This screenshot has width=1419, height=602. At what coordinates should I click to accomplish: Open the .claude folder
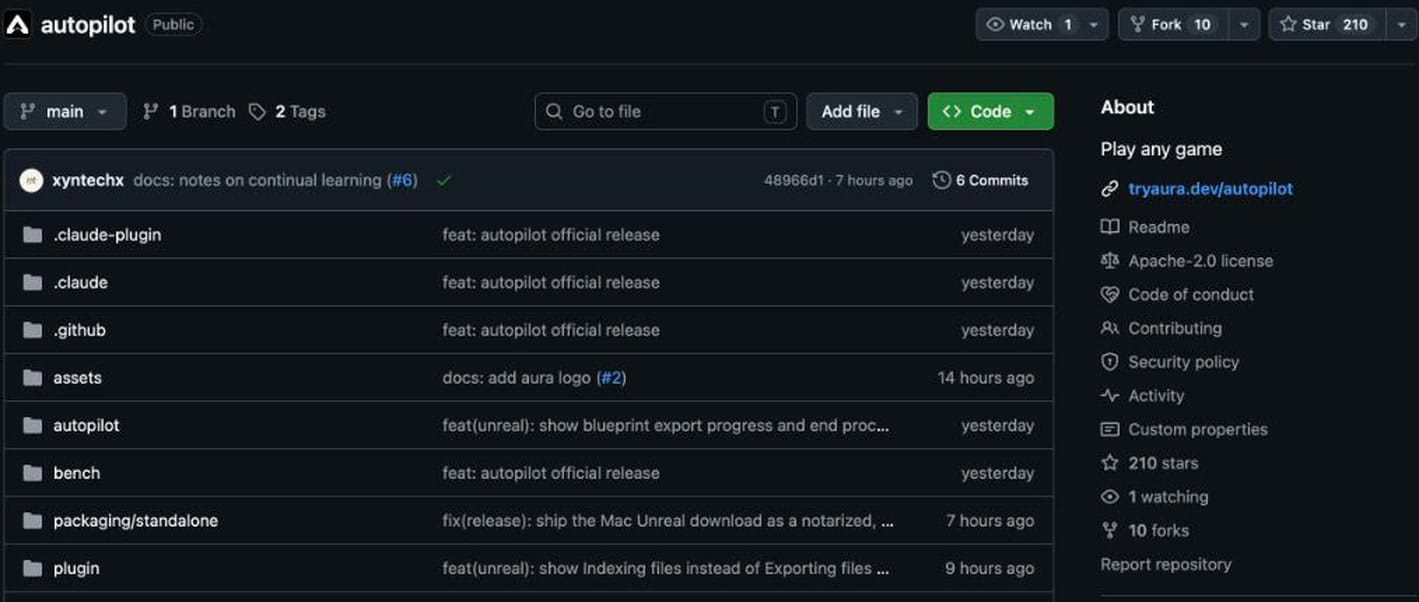80,283
